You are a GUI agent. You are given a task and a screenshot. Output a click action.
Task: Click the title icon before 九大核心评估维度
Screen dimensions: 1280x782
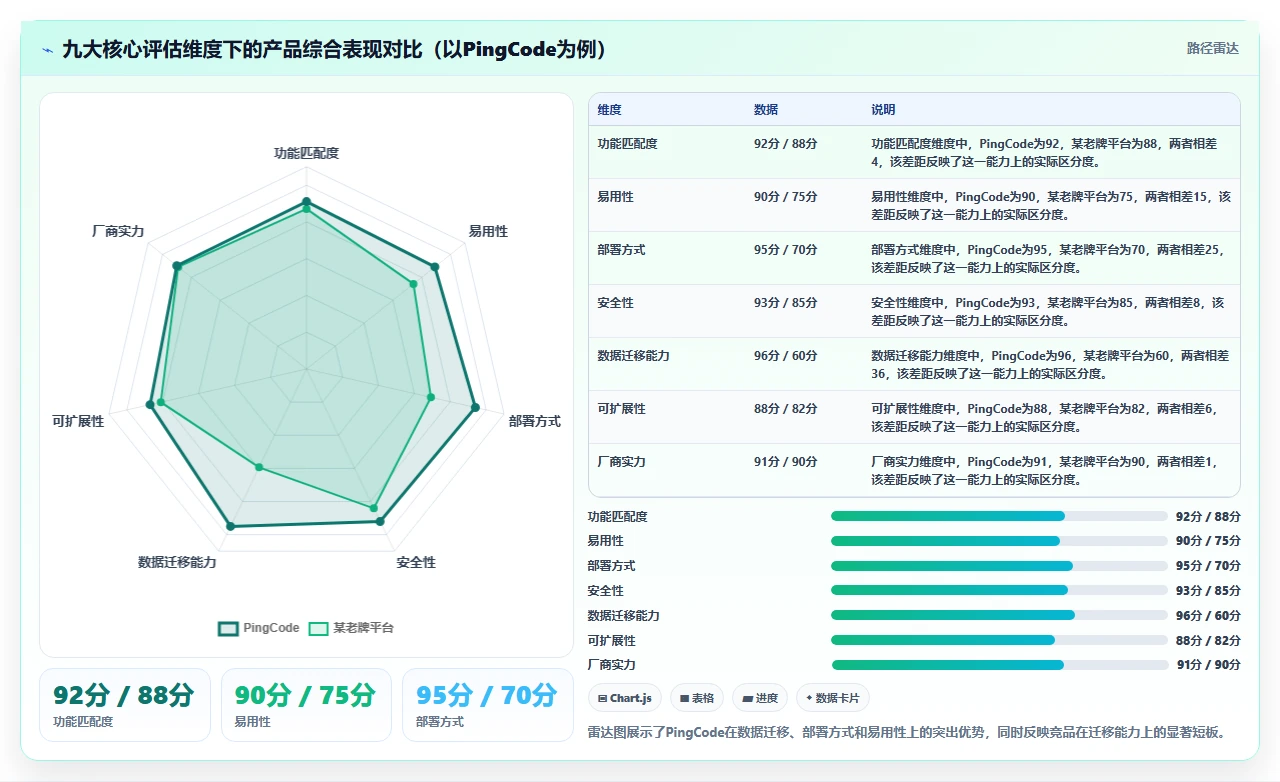click(x=47, y=50)
